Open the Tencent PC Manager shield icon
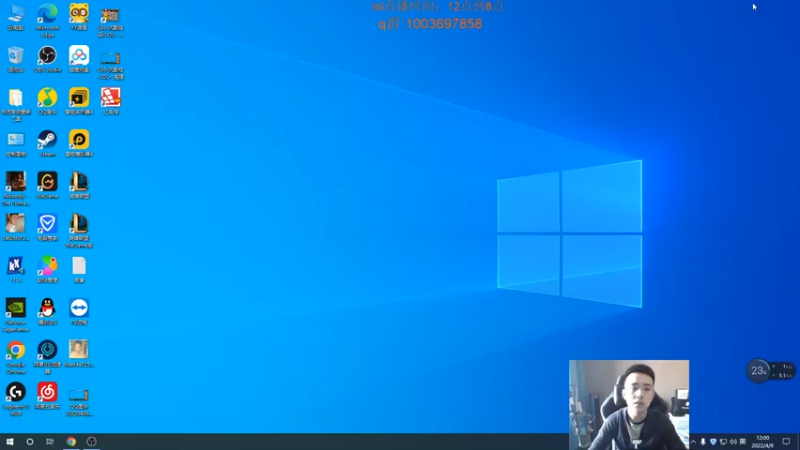The width and height of the screenshot is (800, 450). [47, 228]
